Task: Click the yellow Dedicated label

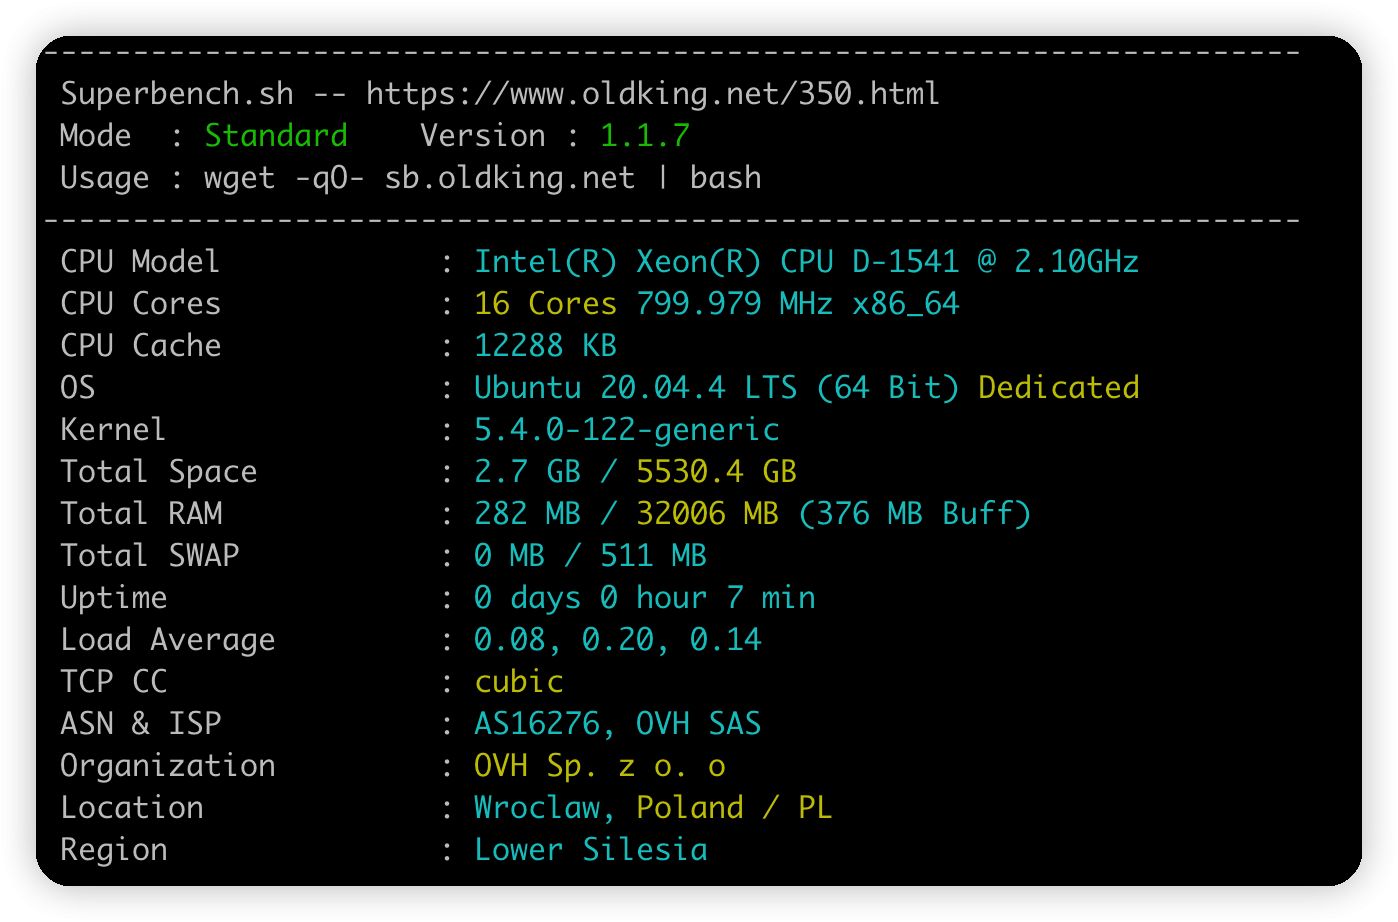Action: [1058, 388]
